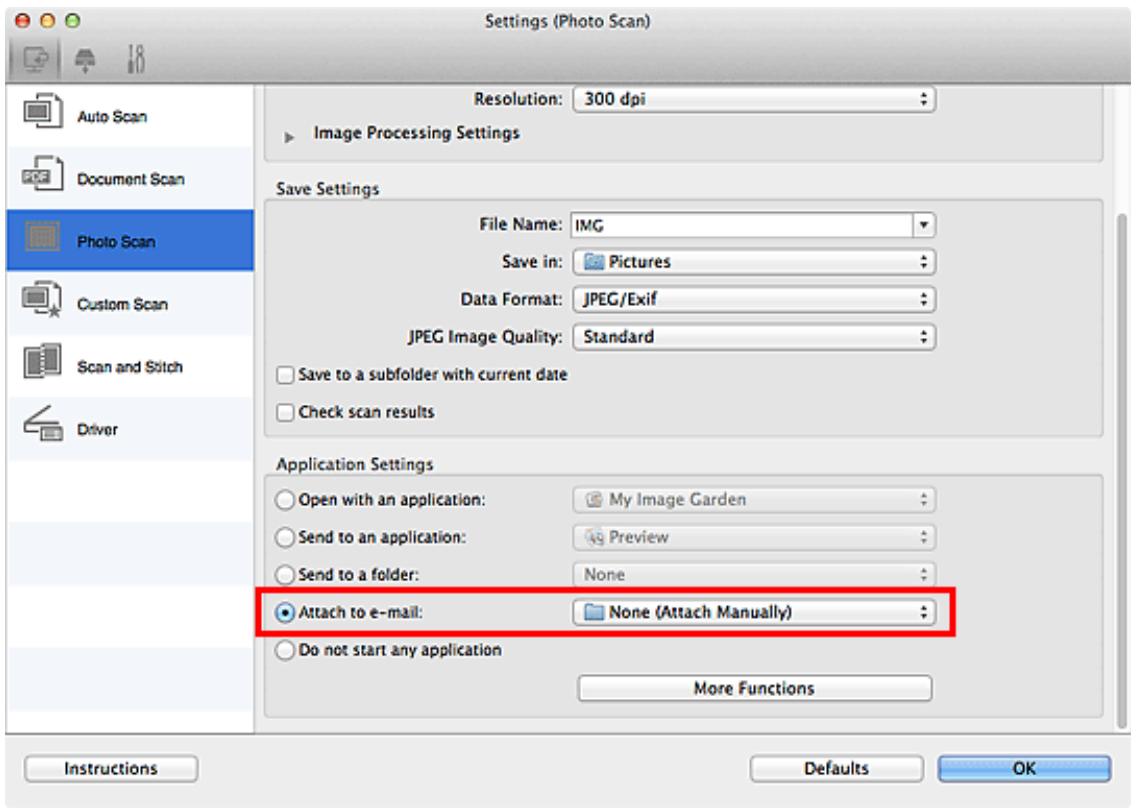Select the Custom Scan icon
Viewport: 1137px width, 812px height.
(x=42, y=301)
